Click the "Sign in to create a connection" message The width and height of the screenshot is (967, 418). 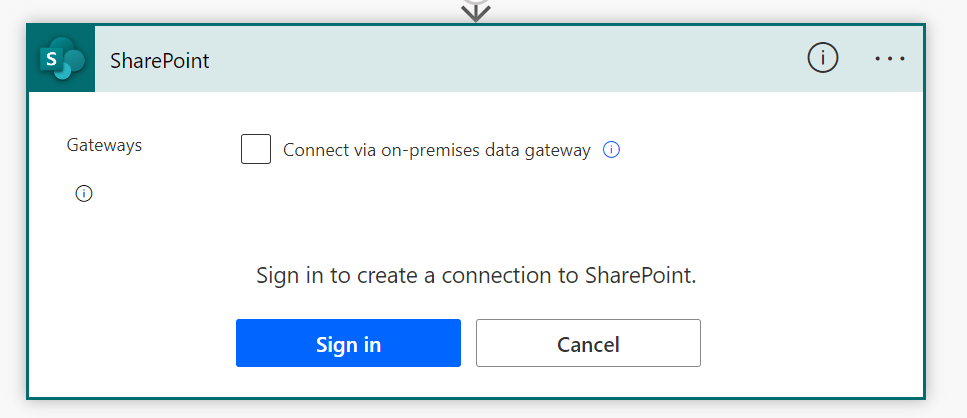pyautogui.click(x=476, y=275)
